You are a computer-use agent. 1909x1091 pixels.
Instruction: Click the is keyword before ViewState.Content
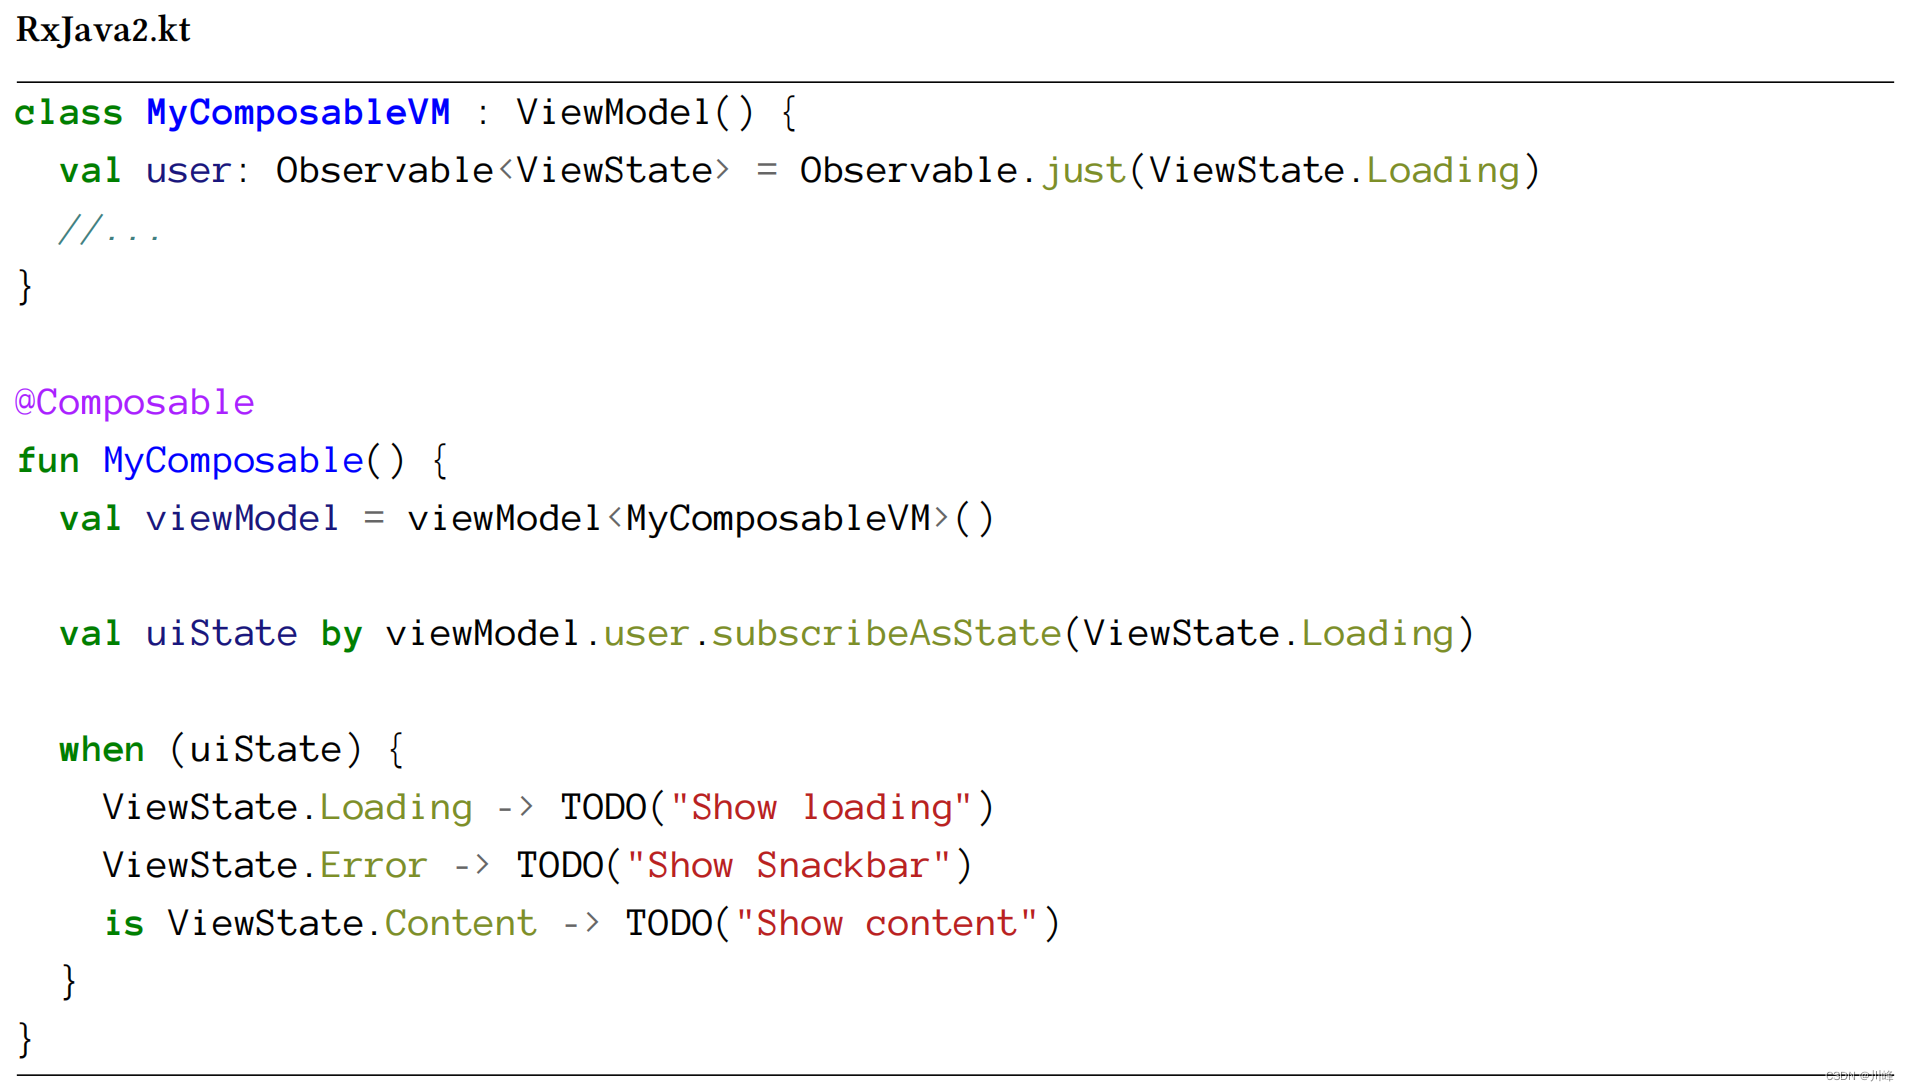click(124, 923)
